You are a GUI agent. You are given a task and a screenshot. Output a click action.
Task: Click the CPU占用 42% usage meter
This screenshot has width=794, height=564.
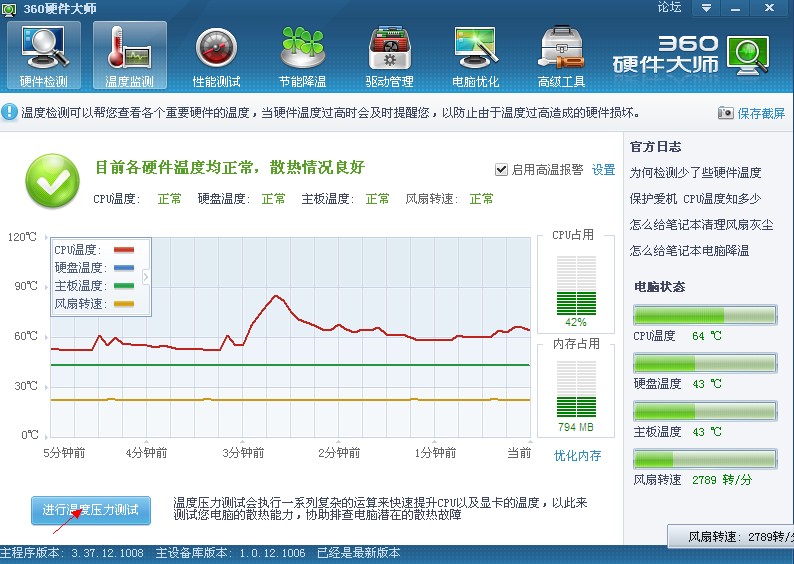point(576,285)
